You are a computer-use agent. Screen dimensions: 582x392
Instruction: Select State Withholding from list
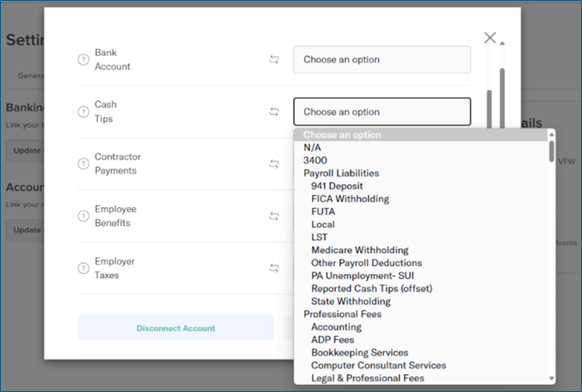(421, 301)
